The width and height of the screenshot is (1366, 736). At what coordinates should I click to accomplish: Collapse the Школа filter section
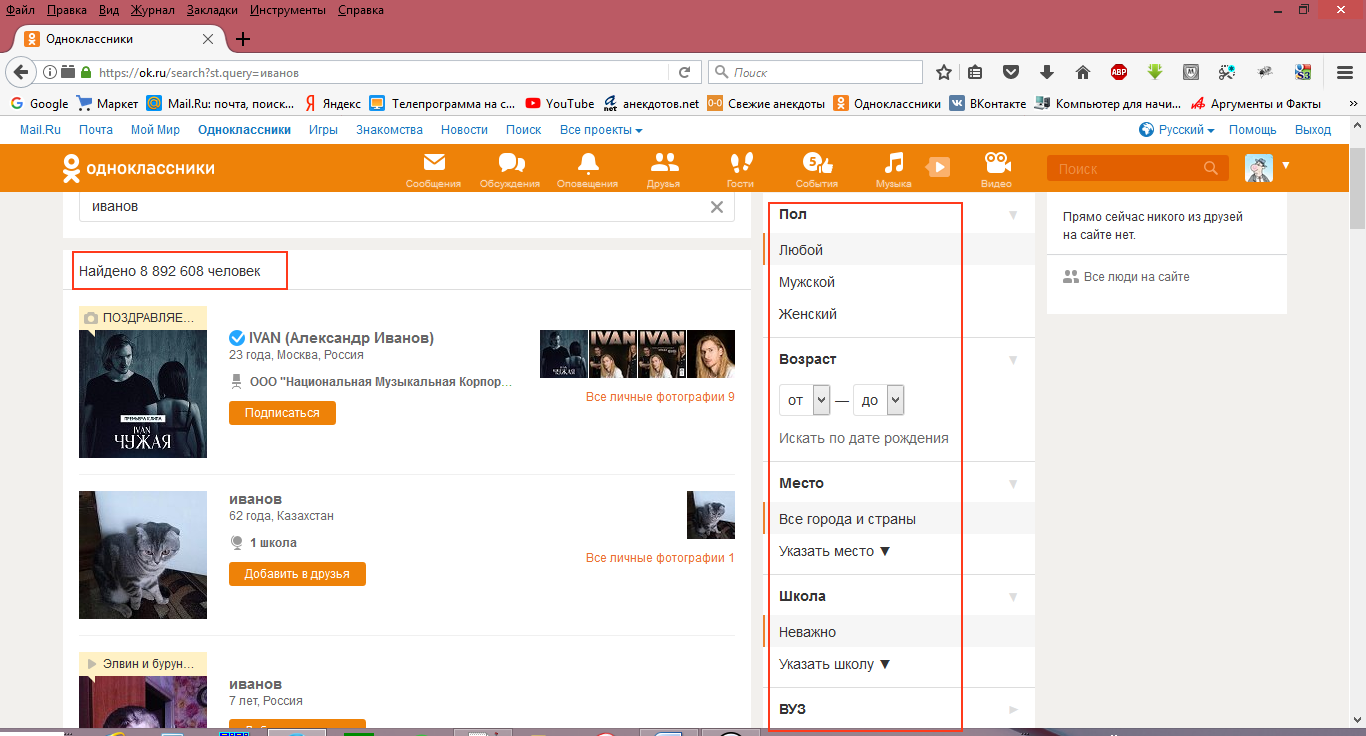[x=1012, y=597]
